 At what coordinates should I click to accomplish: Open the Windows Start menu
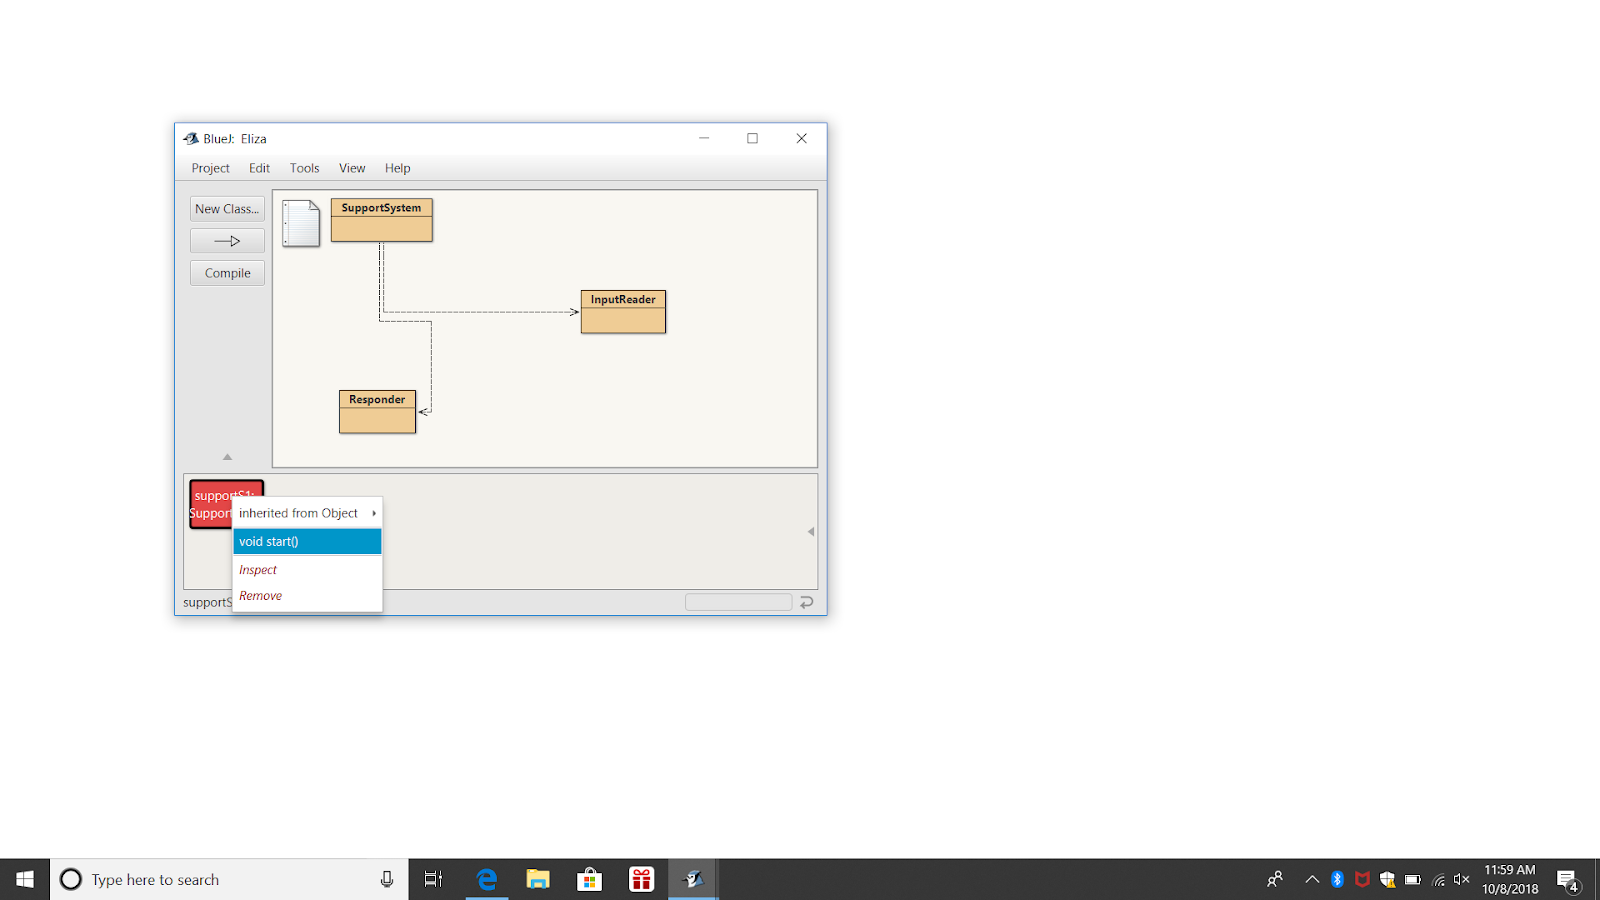point(25,879)
